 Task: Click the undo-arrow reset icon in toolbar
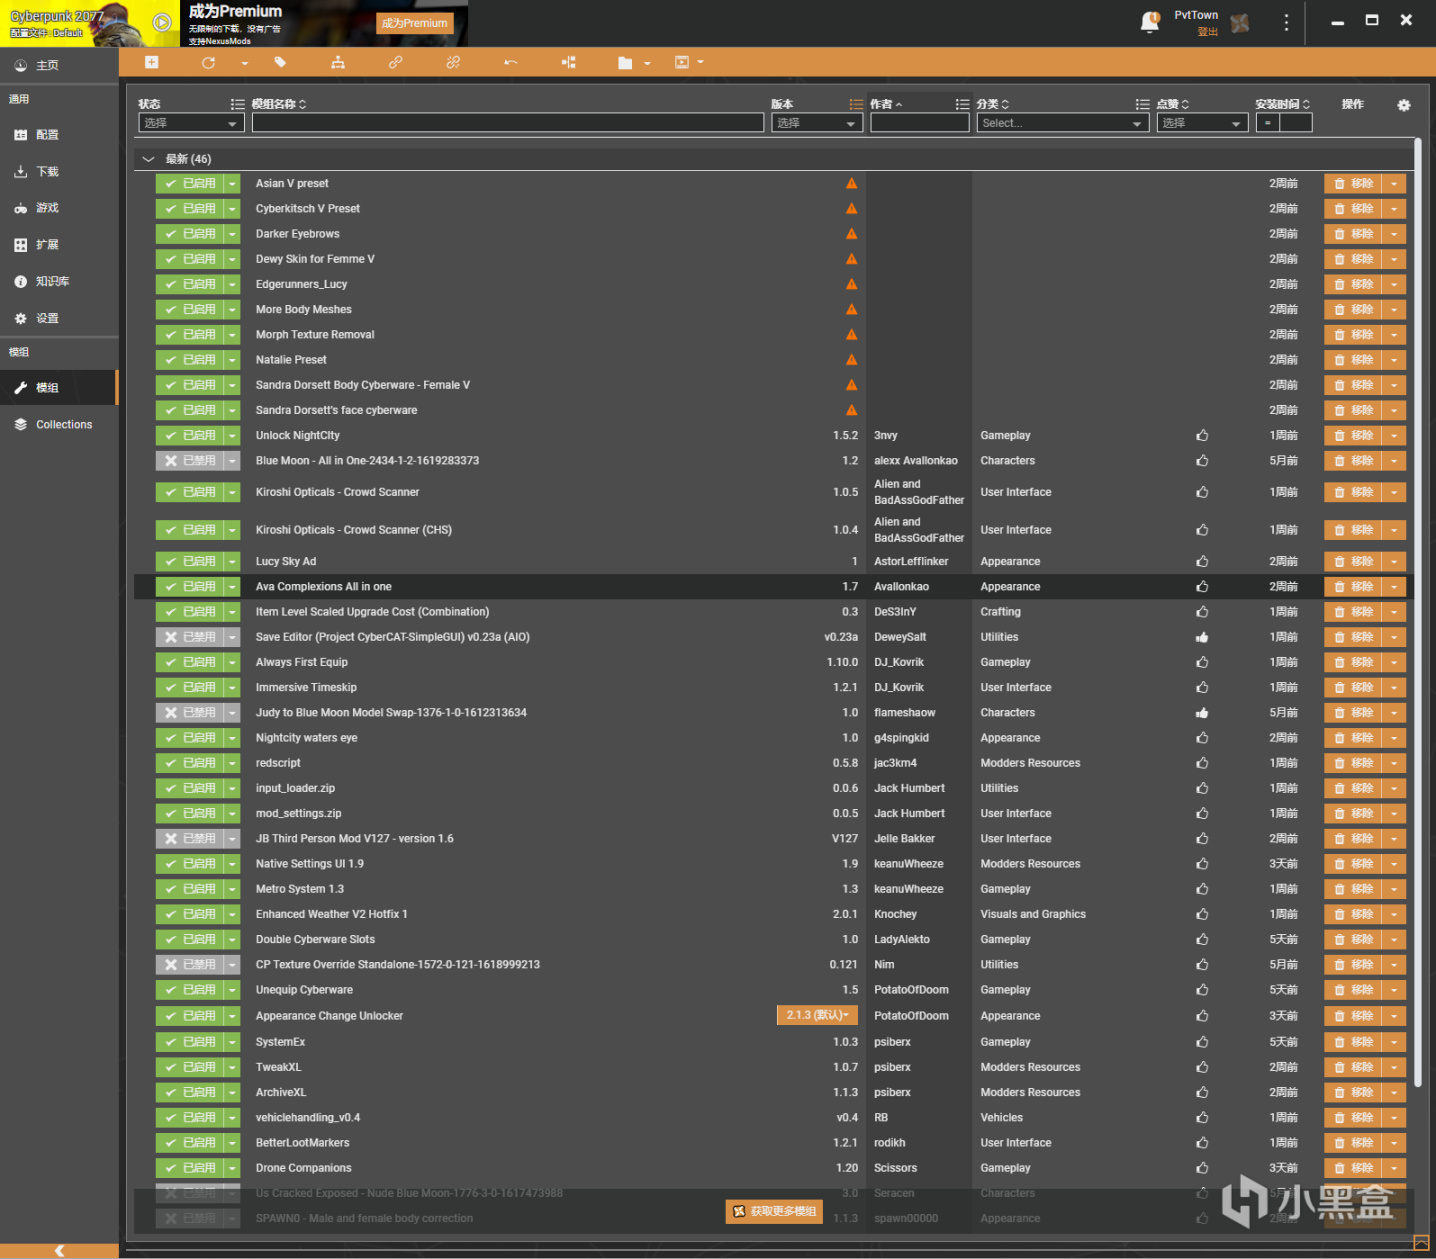coord(511,62)
